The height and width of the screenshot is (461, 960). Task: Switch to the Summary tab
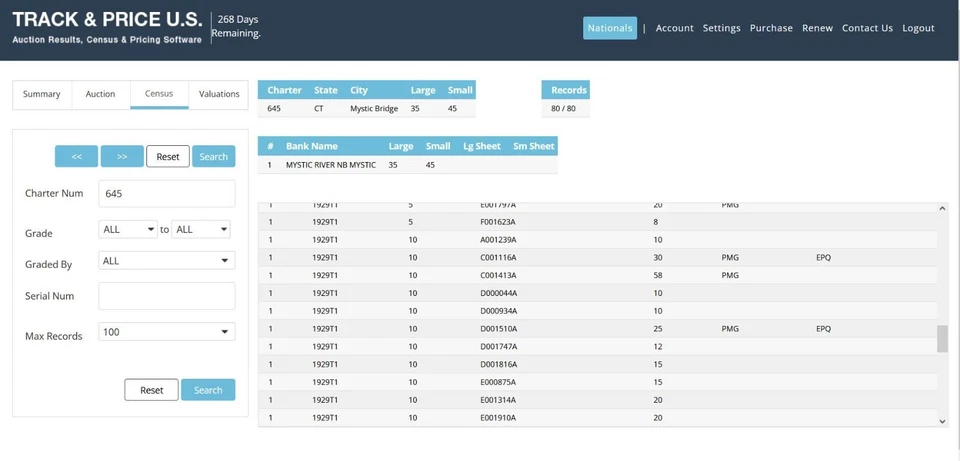[x=42, y=94]
